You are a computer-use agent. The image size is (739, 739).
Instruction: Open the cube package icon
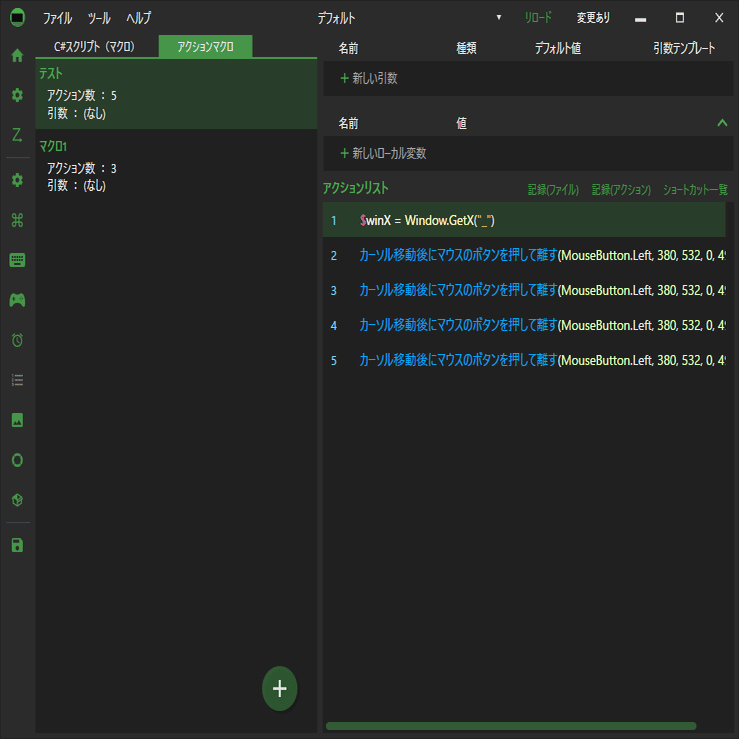17,500
